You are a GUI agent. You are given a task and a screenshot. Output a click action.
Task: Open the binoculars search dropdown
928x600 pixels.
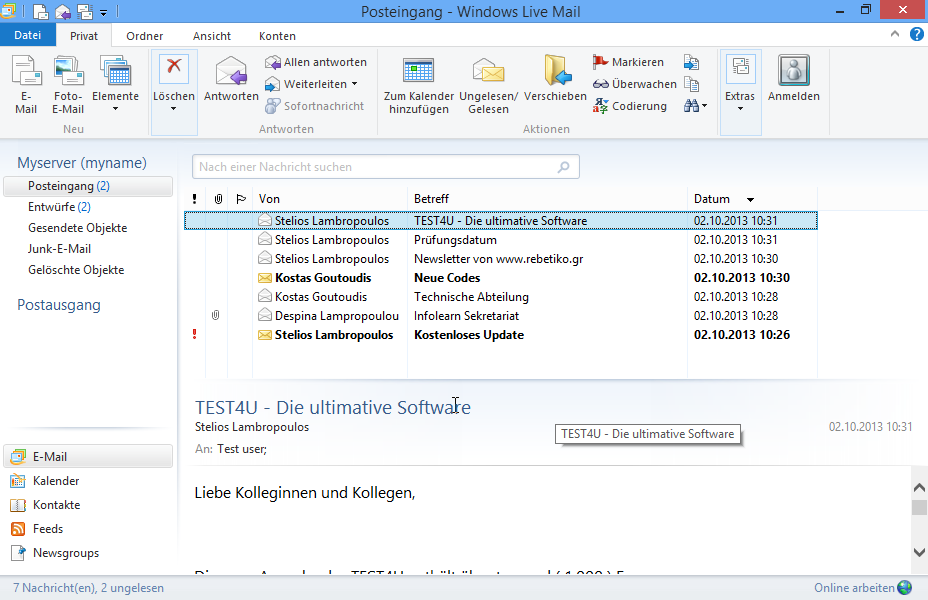point(695,106)
